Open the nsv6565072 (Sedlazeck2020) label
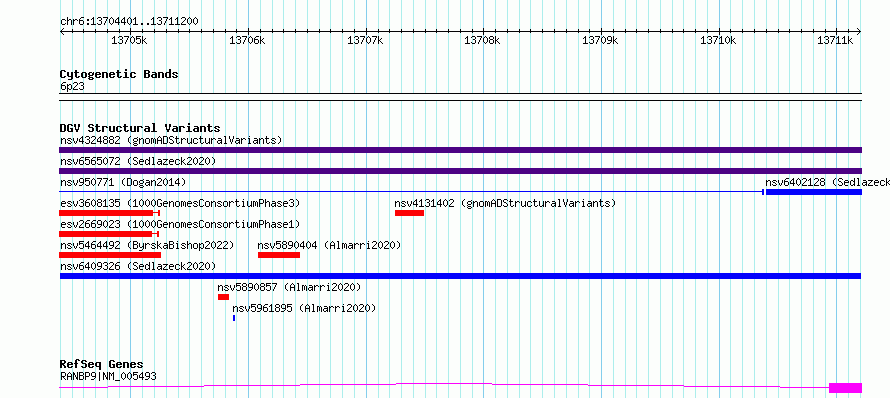The image size is (890, 398). tap(138, 161)
